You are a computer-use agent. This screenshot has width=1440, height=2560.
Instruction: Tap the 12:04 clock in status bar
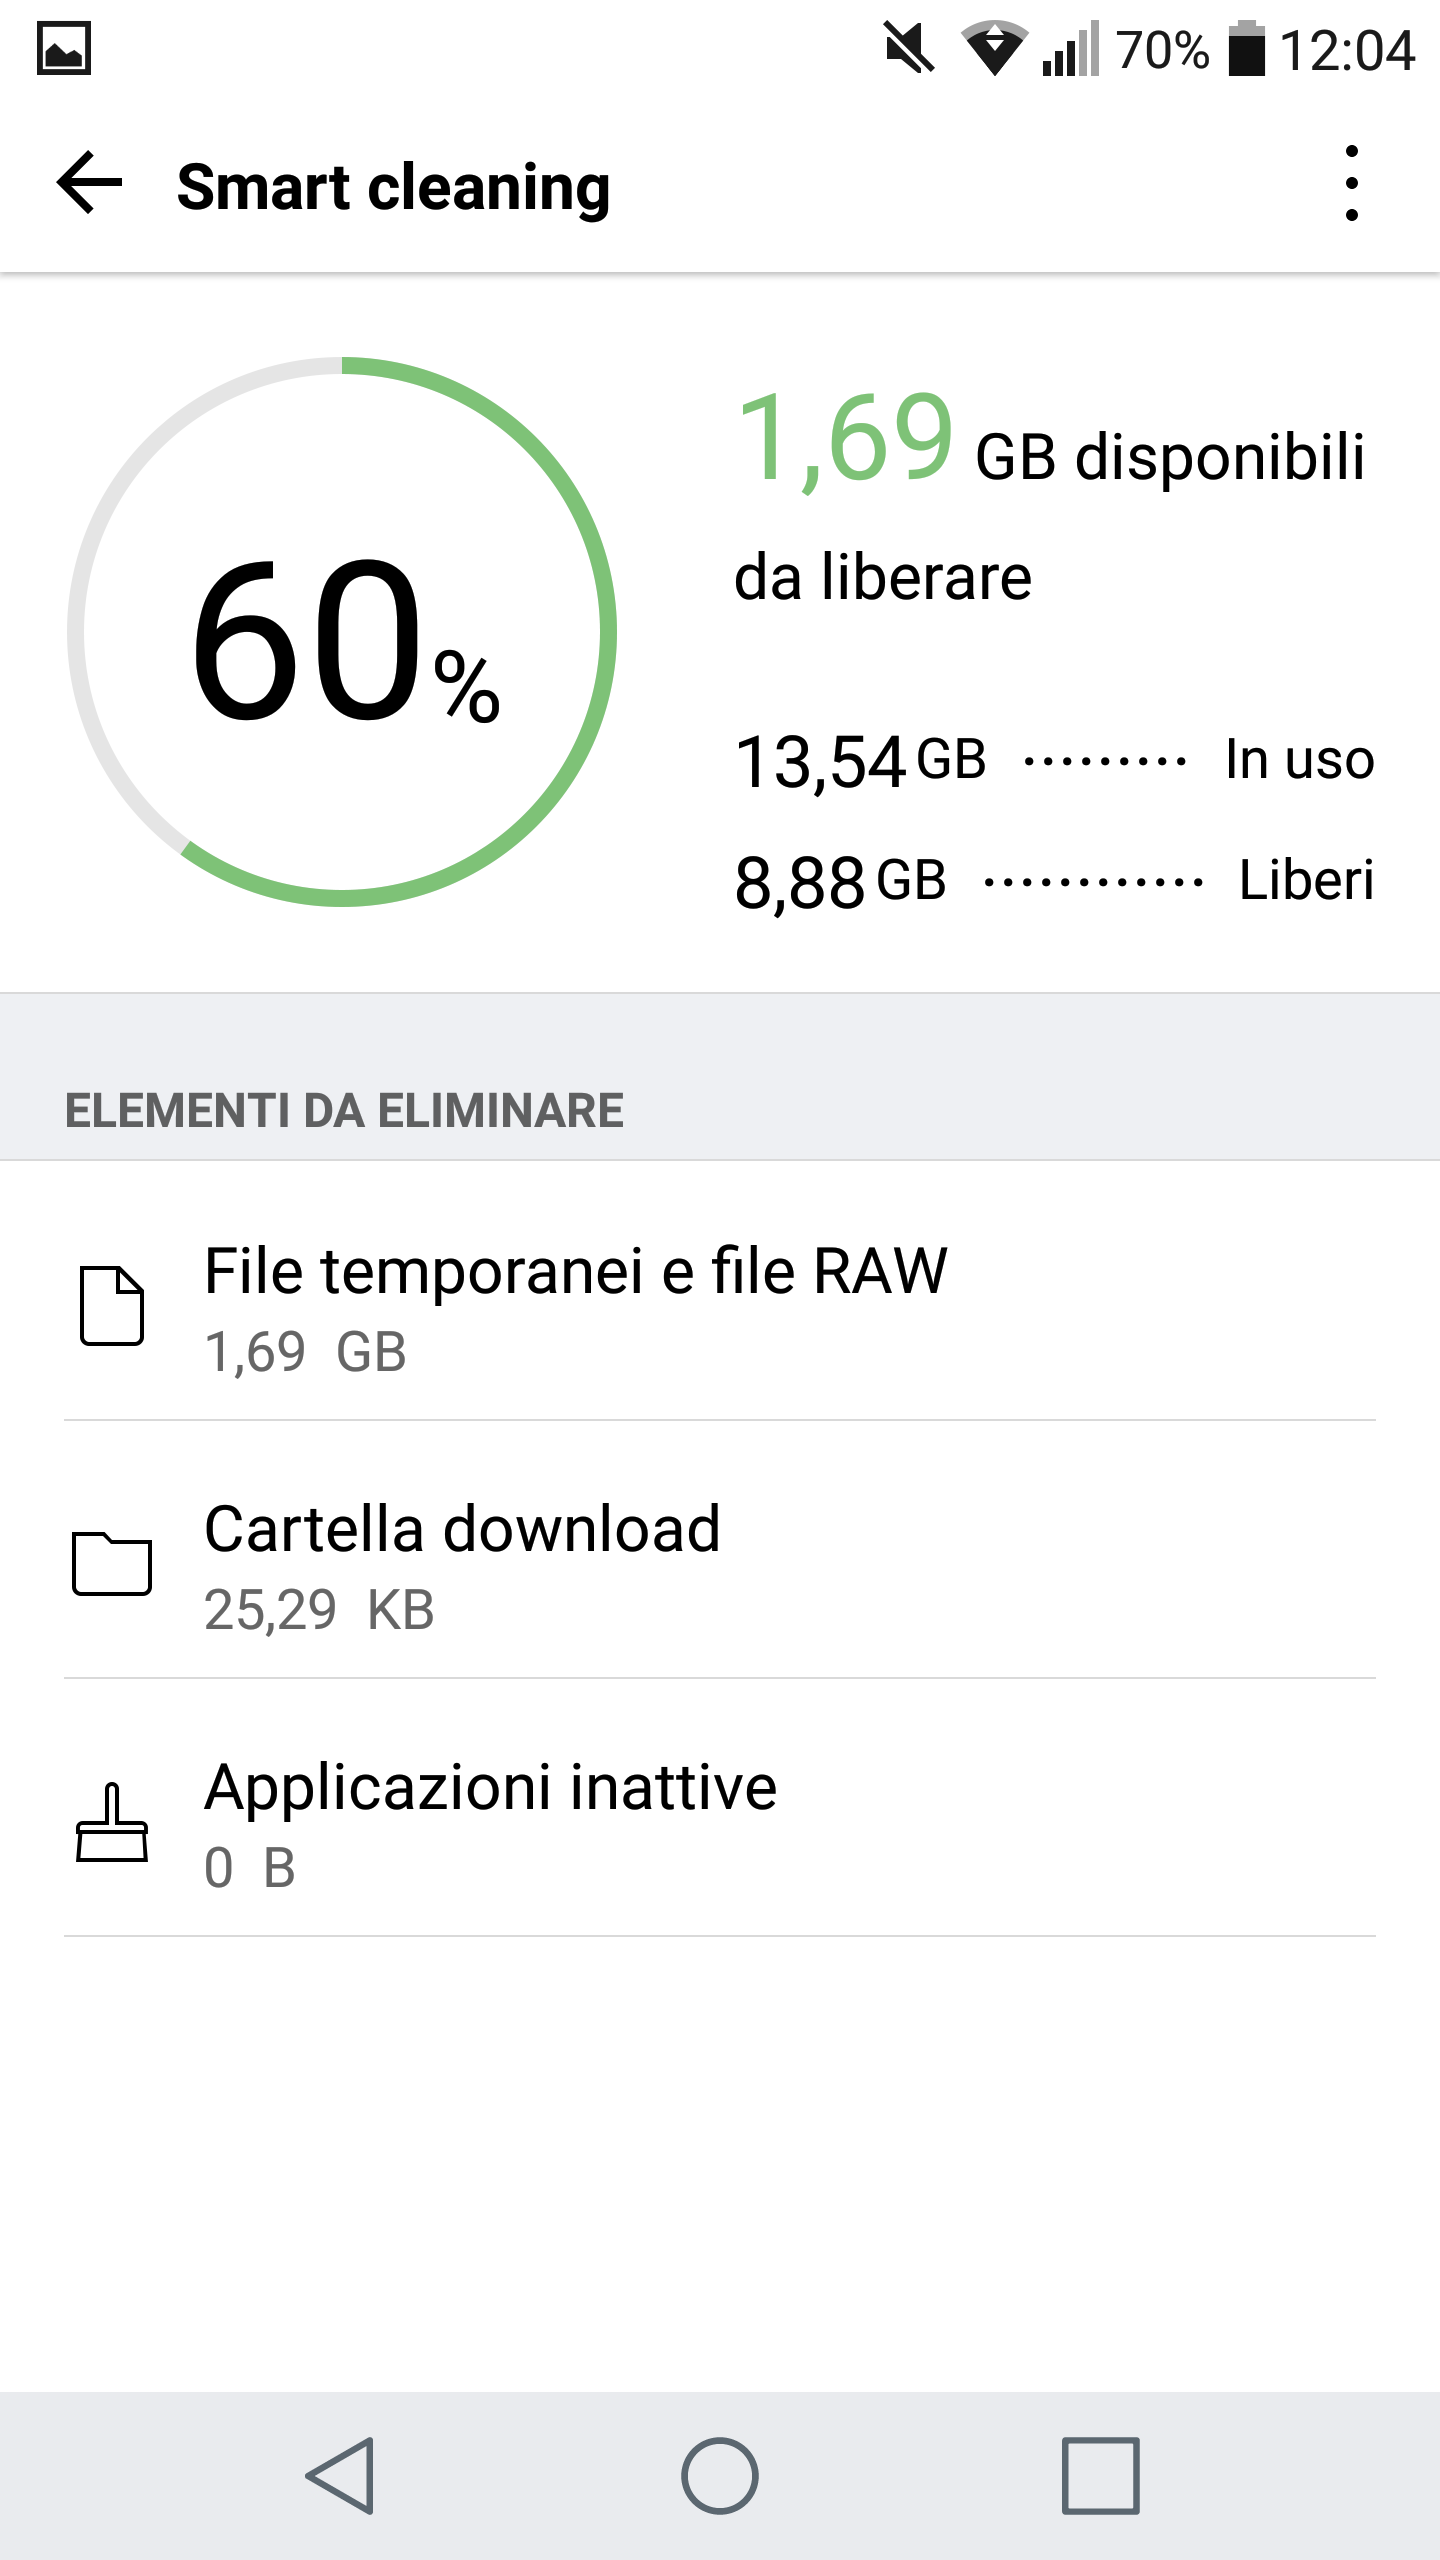pyautogui.click(x=1346, y=50)
